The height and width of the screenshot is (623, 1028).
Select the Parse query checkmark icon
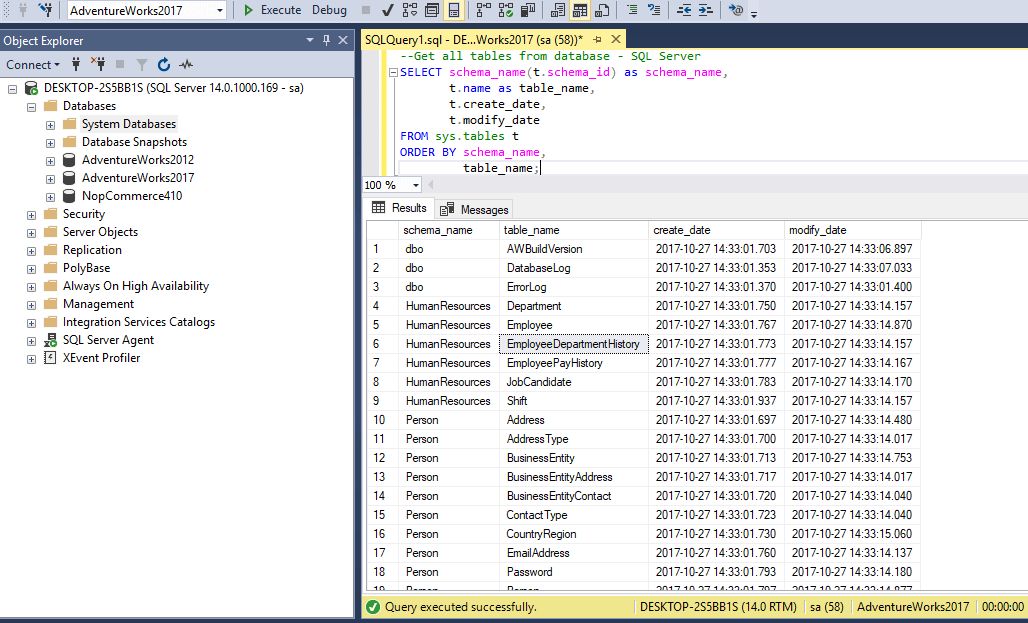click(388, 10)
